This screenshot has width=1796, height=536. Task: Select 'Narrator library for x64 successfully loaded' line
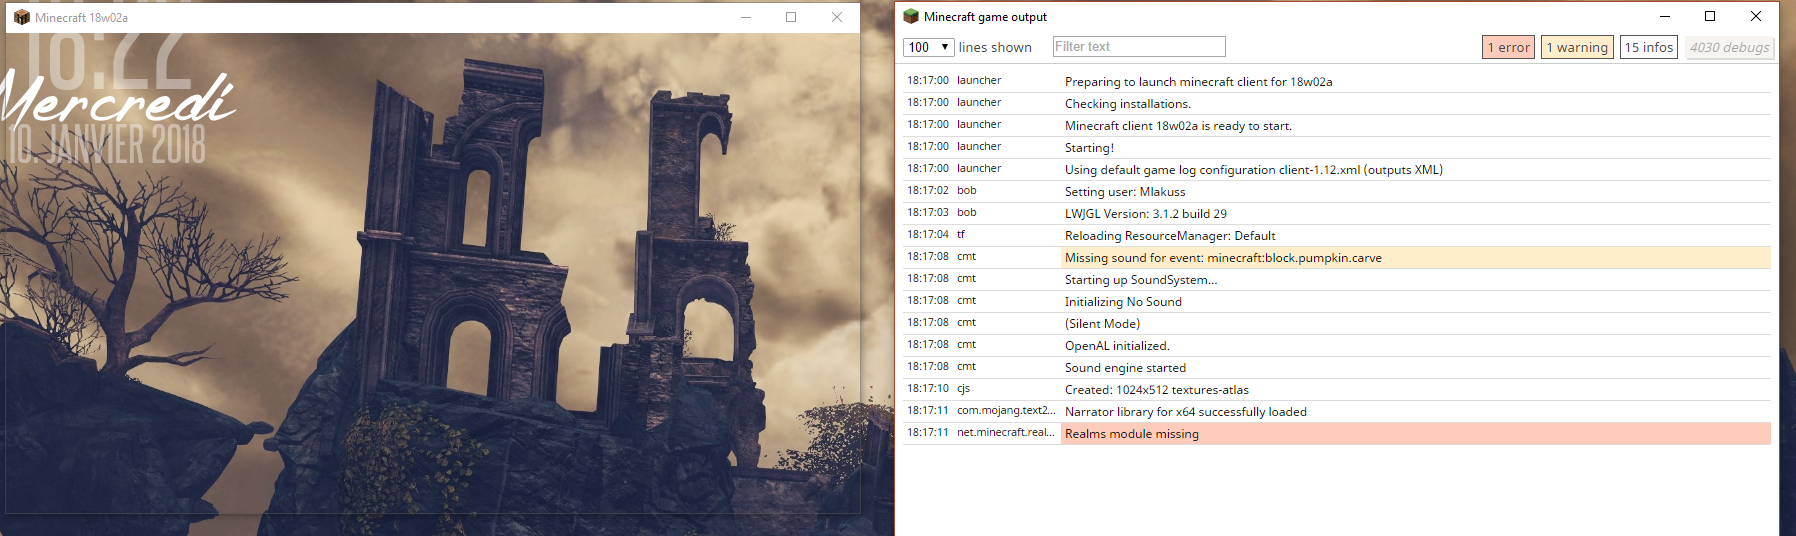pos(1336,411)
